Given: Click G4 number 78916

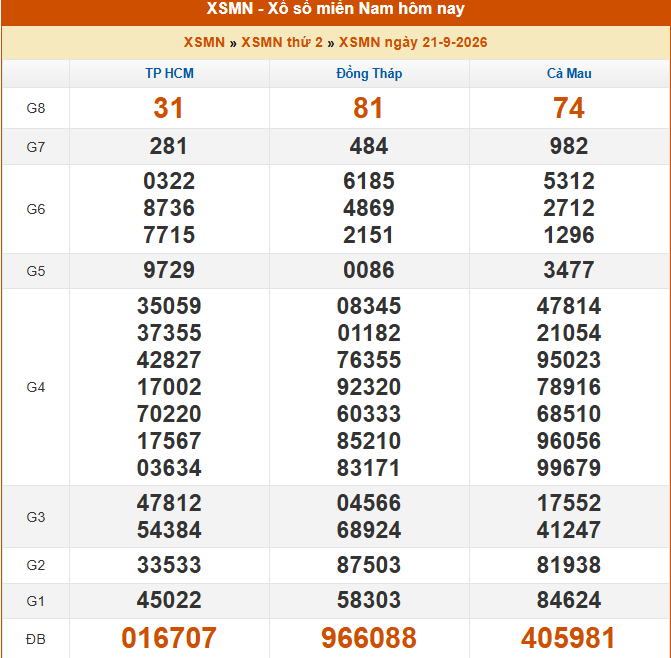Looking at the screenshot, I should (x=569, y=387).
